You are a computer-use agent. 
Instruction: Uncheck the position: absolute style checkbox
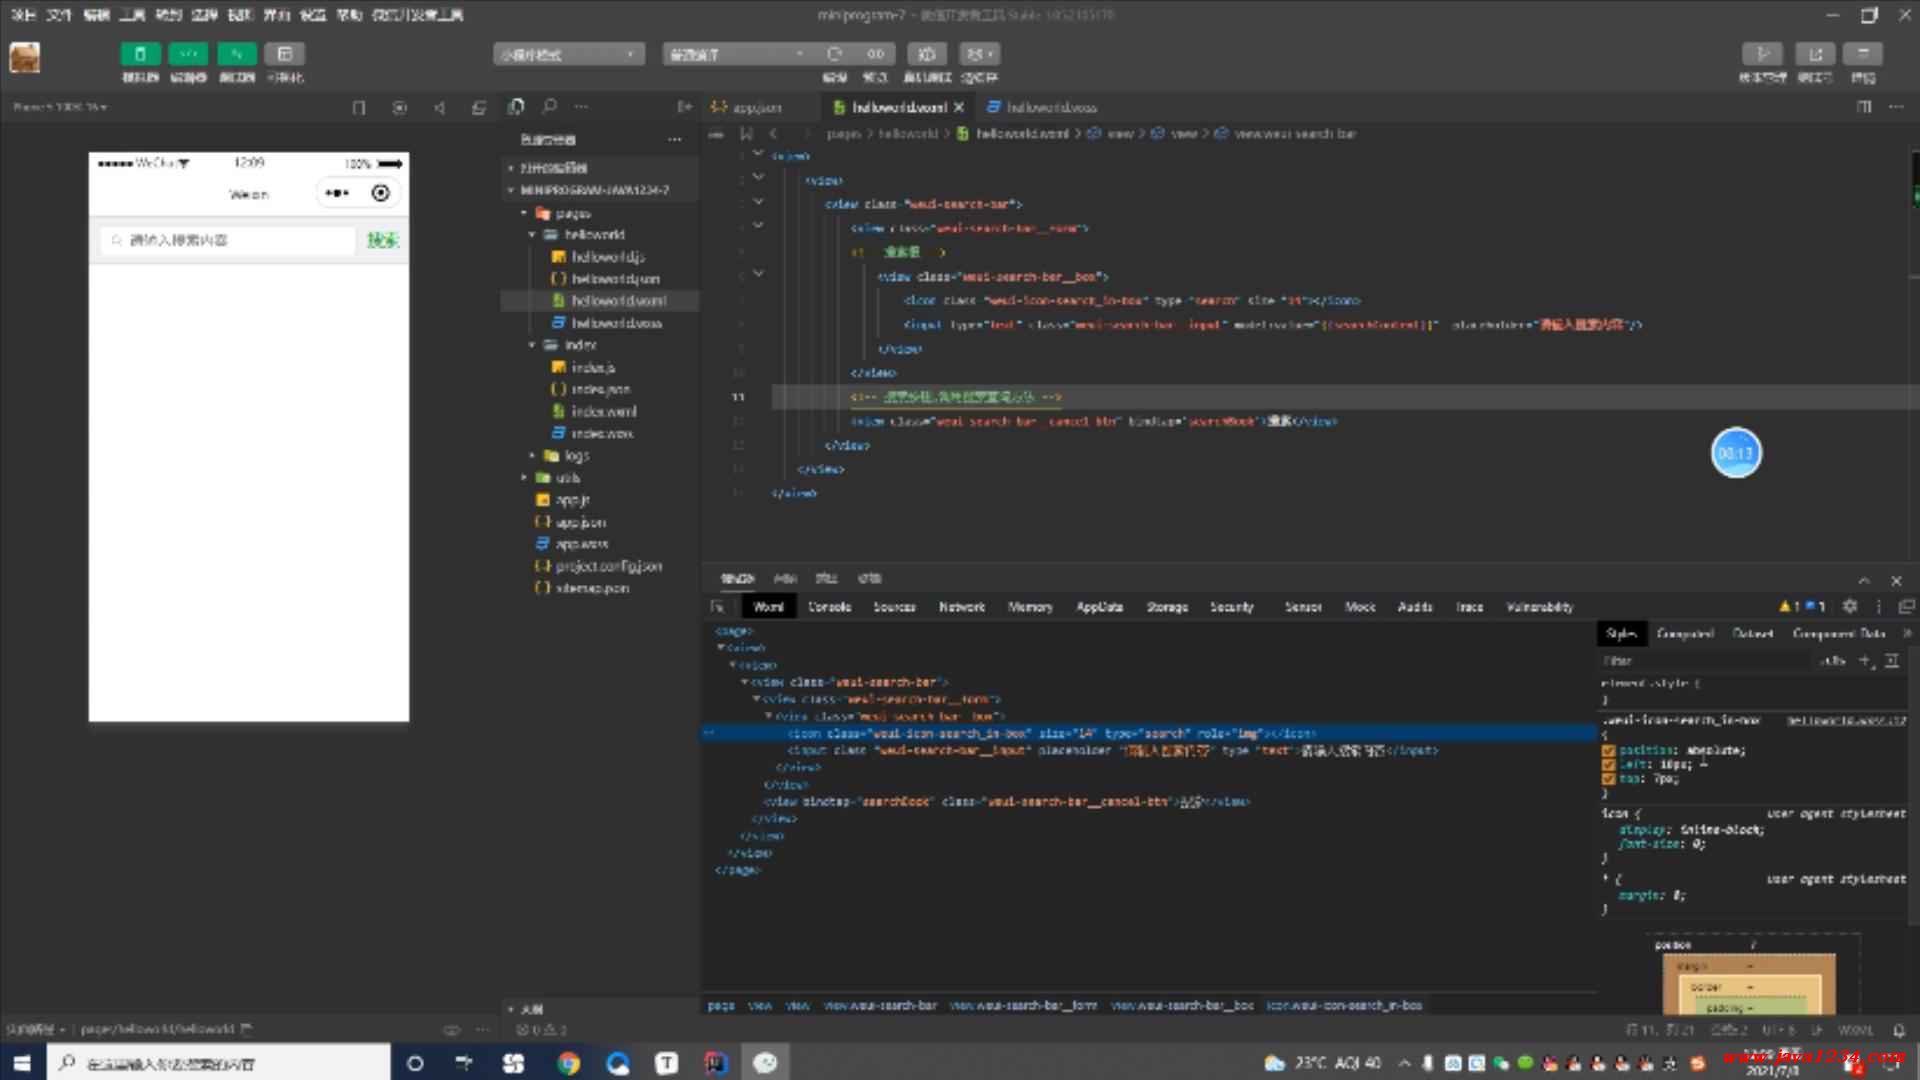pos(1609,750)
